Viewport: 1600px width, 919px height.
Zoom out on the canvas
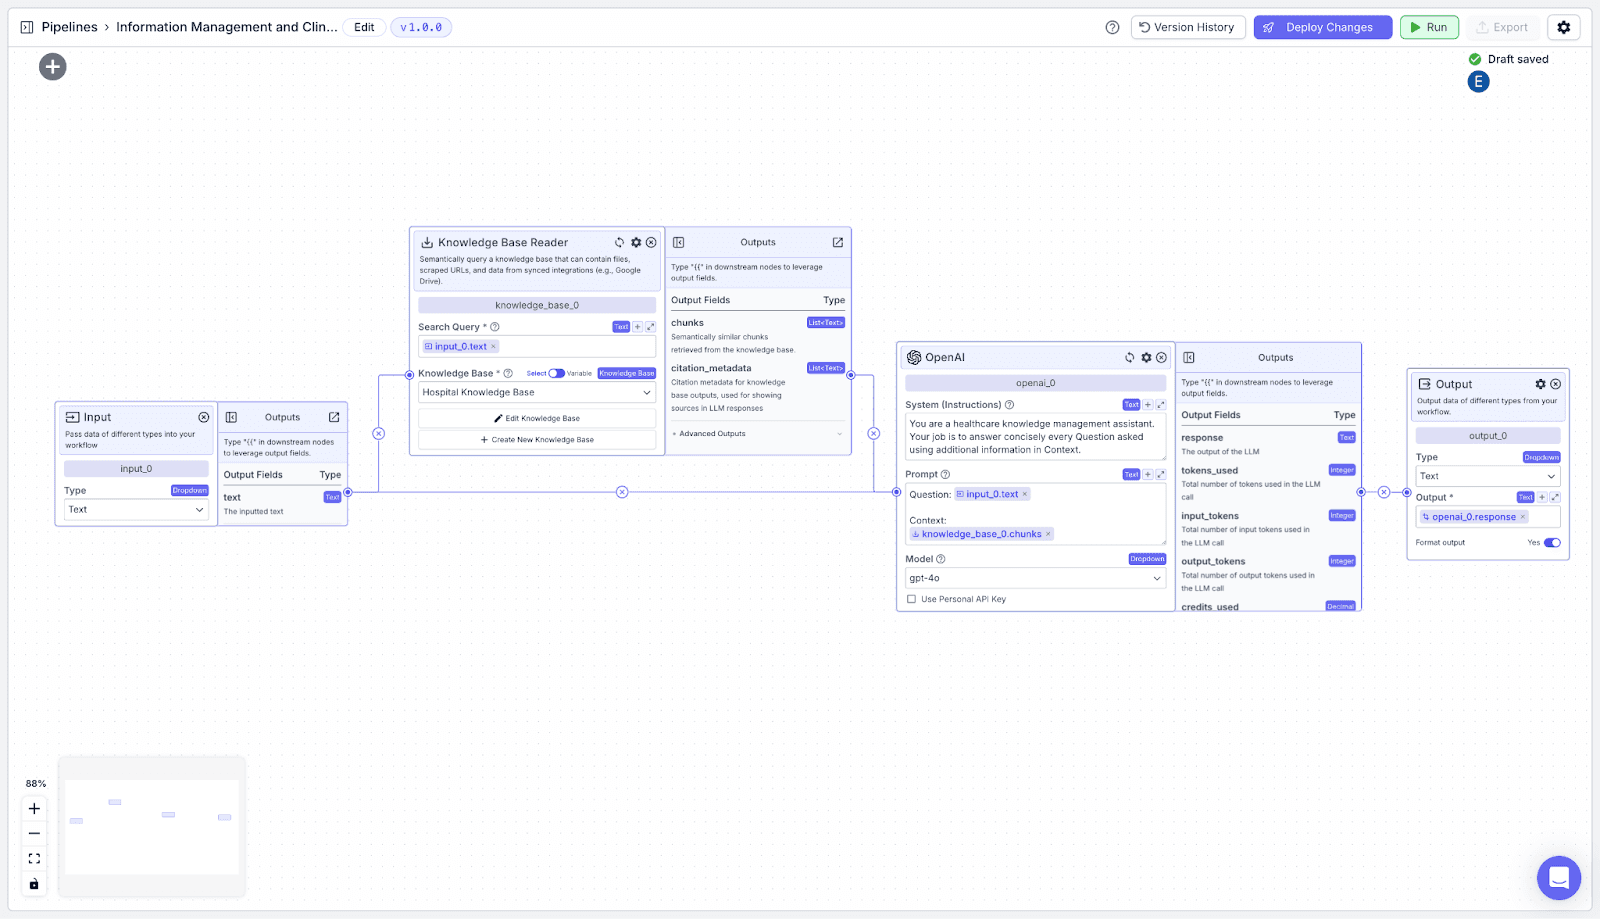34,834
